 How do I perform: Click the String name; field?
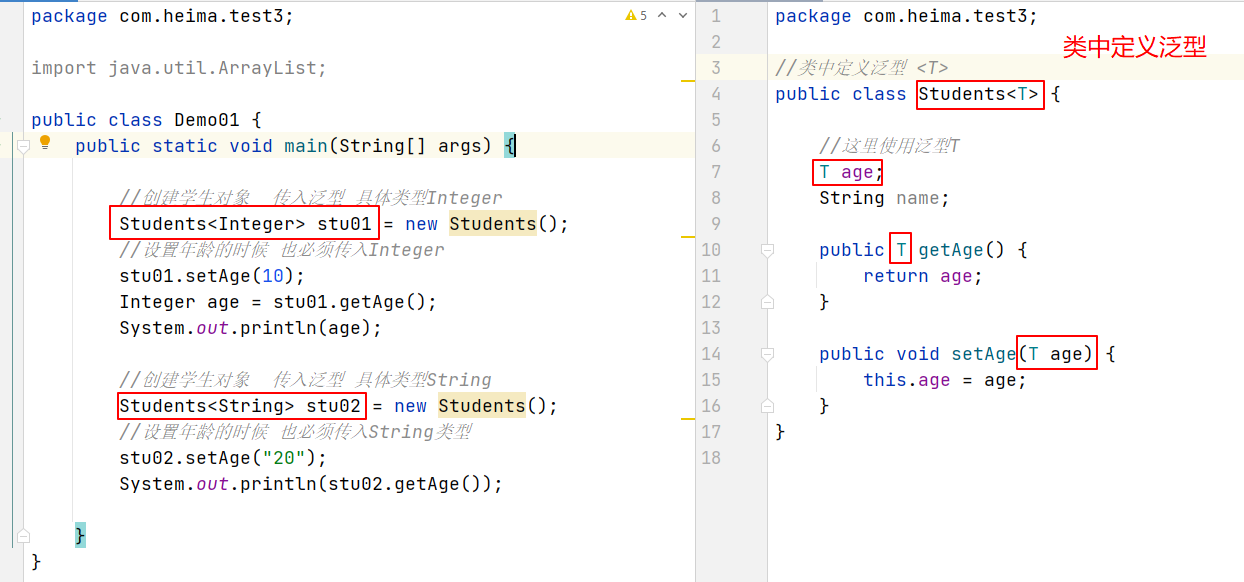884,198
